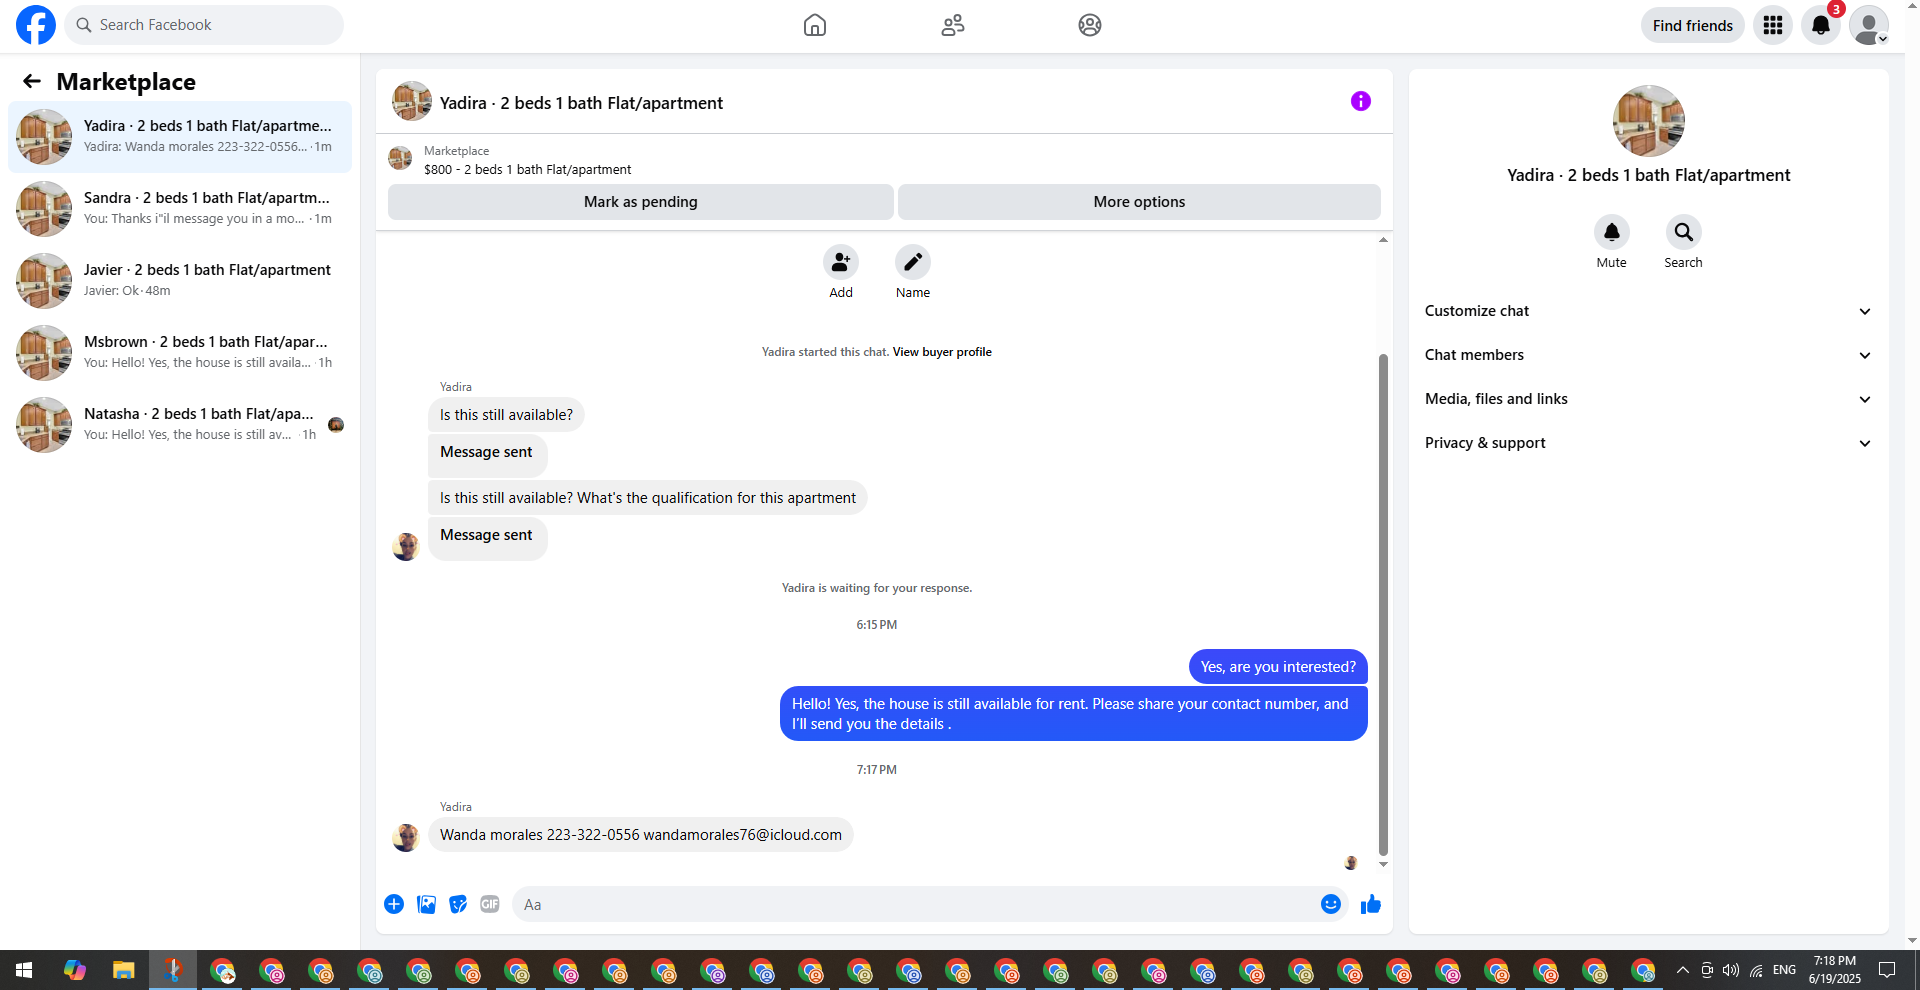The width and height of the screenshot is (1920, 990).
Task: Click 'Yes, are you interested?' message
Action: click(1278, 667)
